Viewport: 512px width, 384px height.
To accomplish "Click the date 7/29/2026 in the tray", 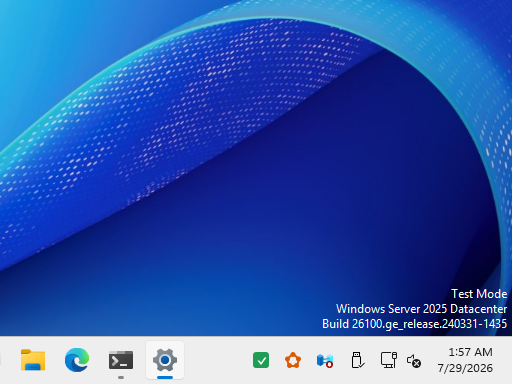I will click(465, 368).
